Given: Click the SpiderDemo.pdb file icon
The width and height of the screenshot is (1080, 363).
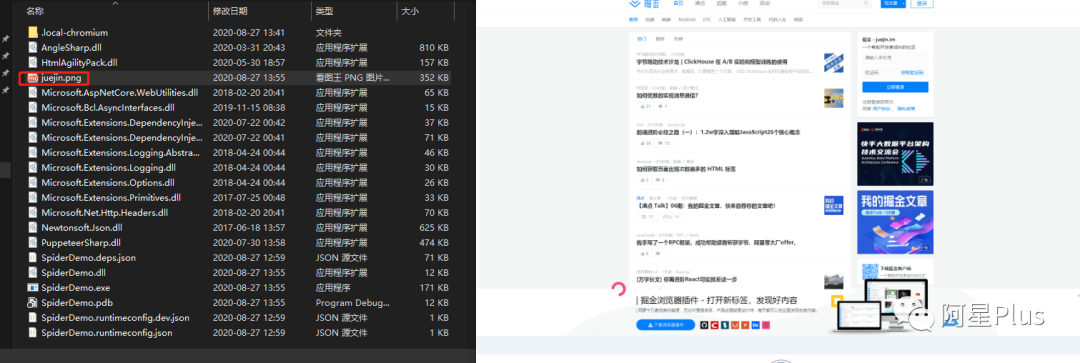Looking at the screenshot, I should (x=32, y=303).
